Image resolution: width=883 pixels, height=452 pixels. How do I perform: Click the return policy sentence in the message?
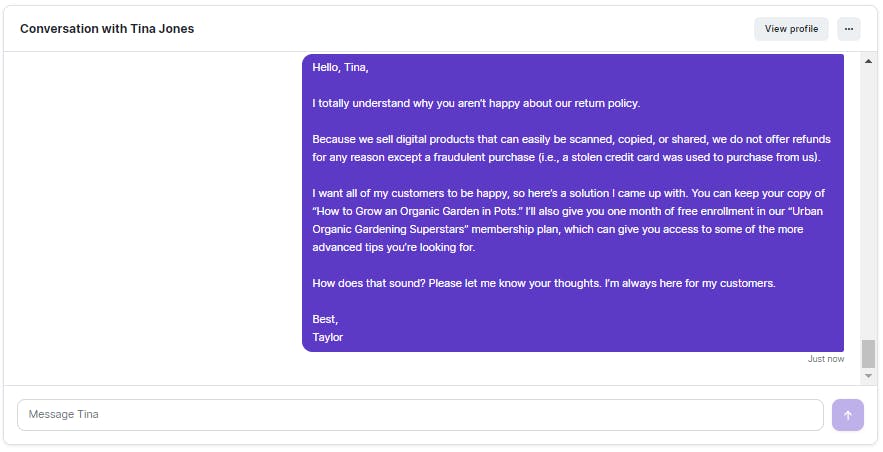pyautogui.click(x=476, y=104)
